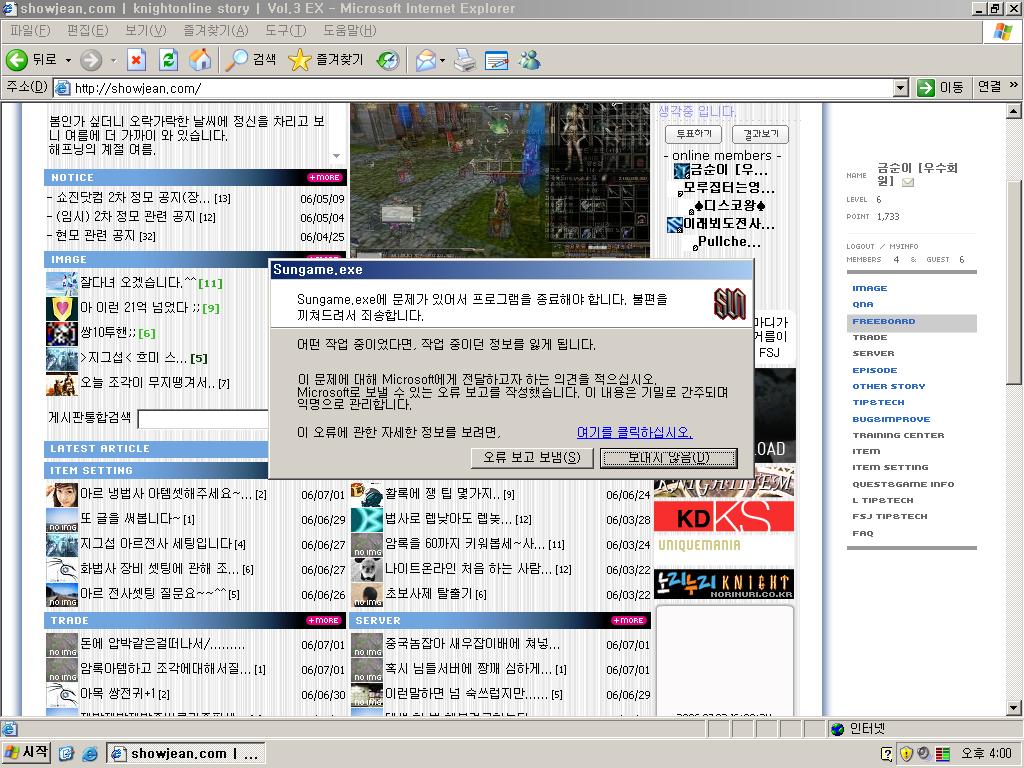Open the Messenger icon in the toolbar
The height and width of the screenshot is (768, 1024).
click(530, 60)
